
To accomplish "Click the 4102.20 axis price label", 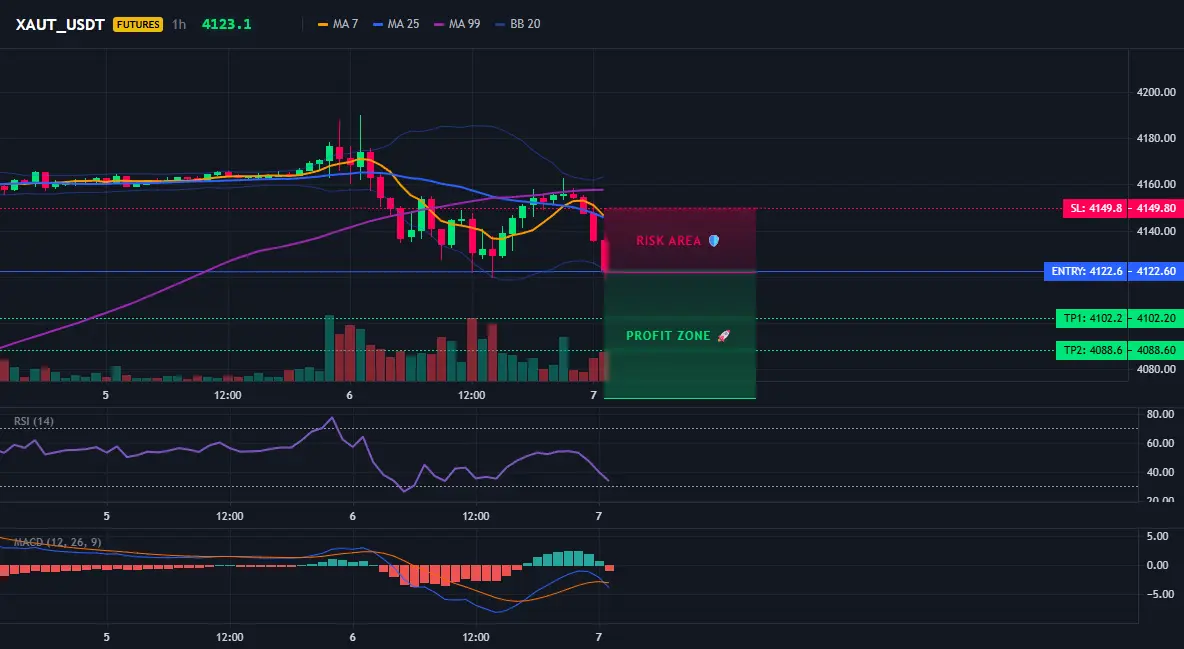I will (x=1155, y=319).
